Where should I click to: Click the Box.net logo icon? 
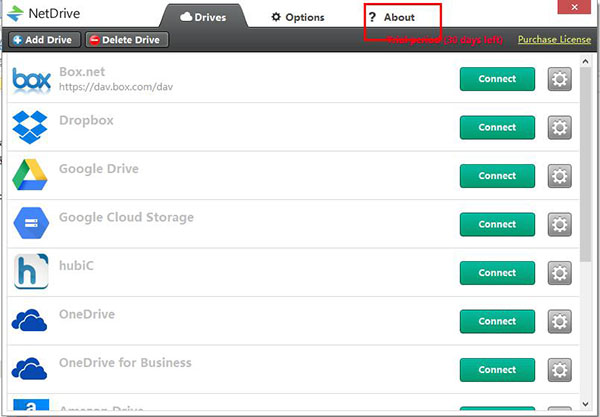pos(31,80)
